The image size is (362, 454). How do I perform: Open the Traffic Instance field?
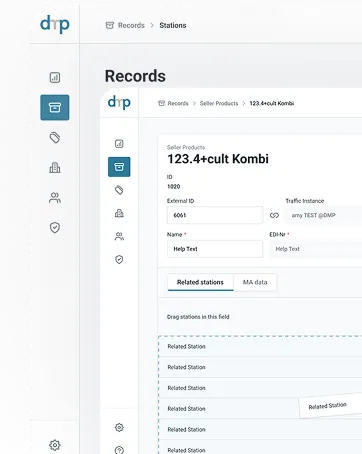pos(323,215)
